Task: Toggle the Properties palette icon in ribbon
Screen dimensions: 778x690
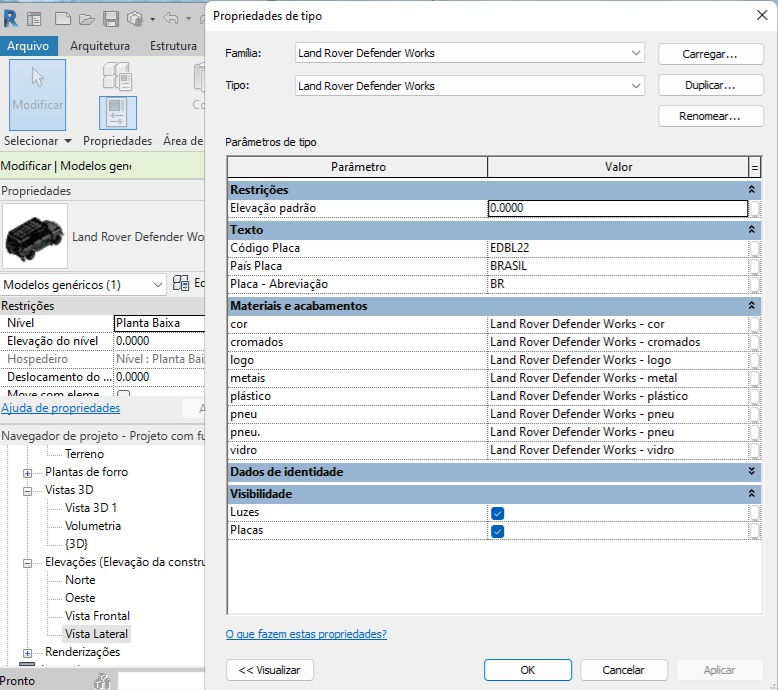Action: click(118, 113)
